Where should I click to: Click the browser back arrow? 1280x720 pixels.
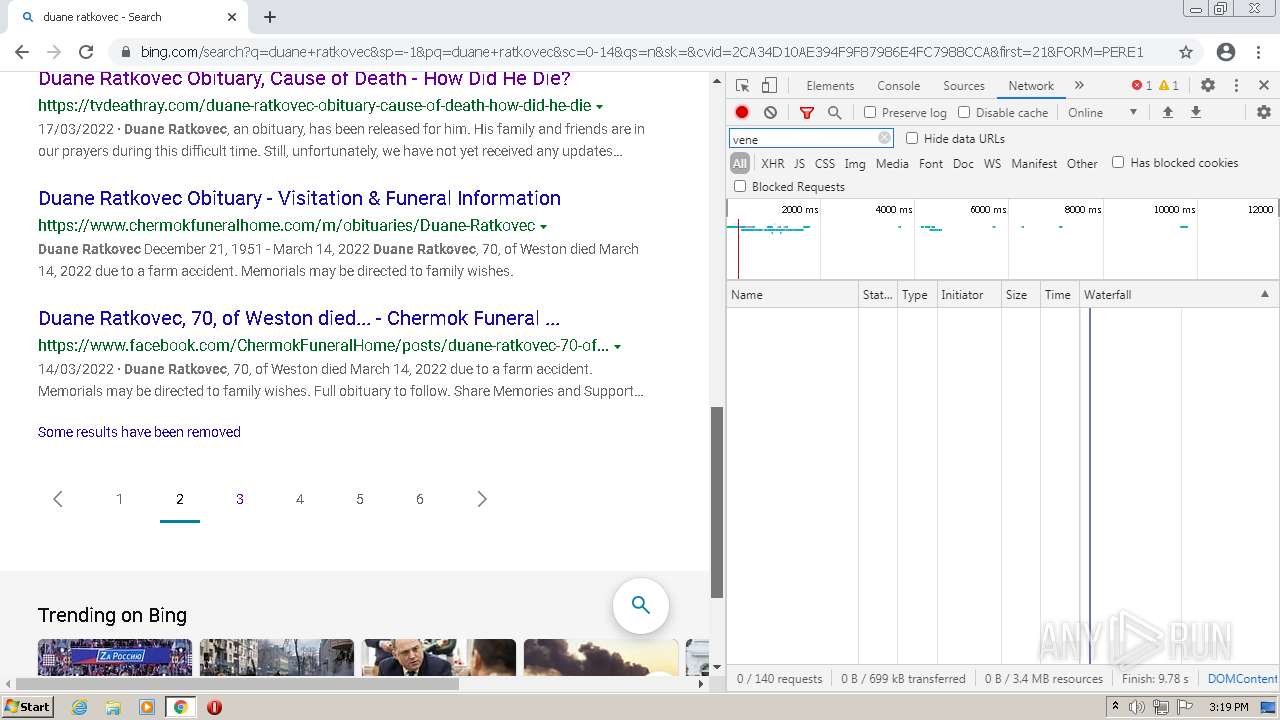(x=22, y=52)
